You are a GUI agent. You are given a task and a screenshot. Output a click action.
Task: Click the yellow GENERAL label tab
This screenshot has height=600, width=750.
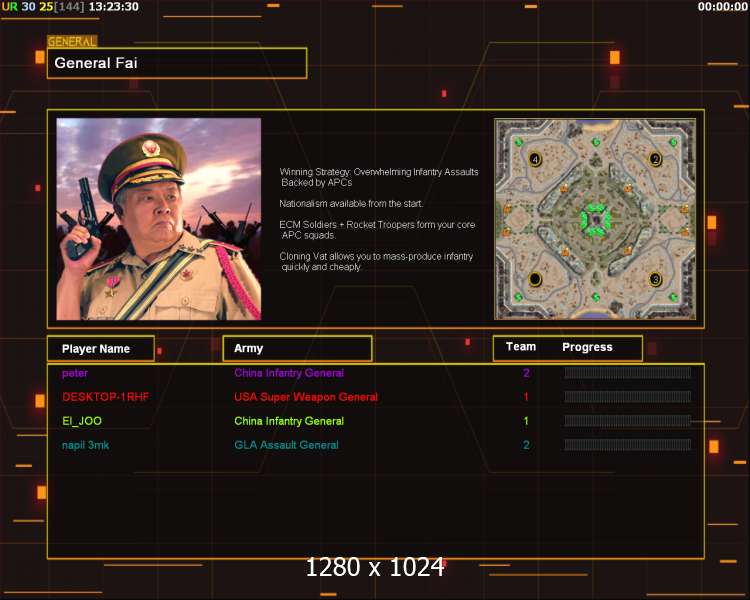pos(72,42)
